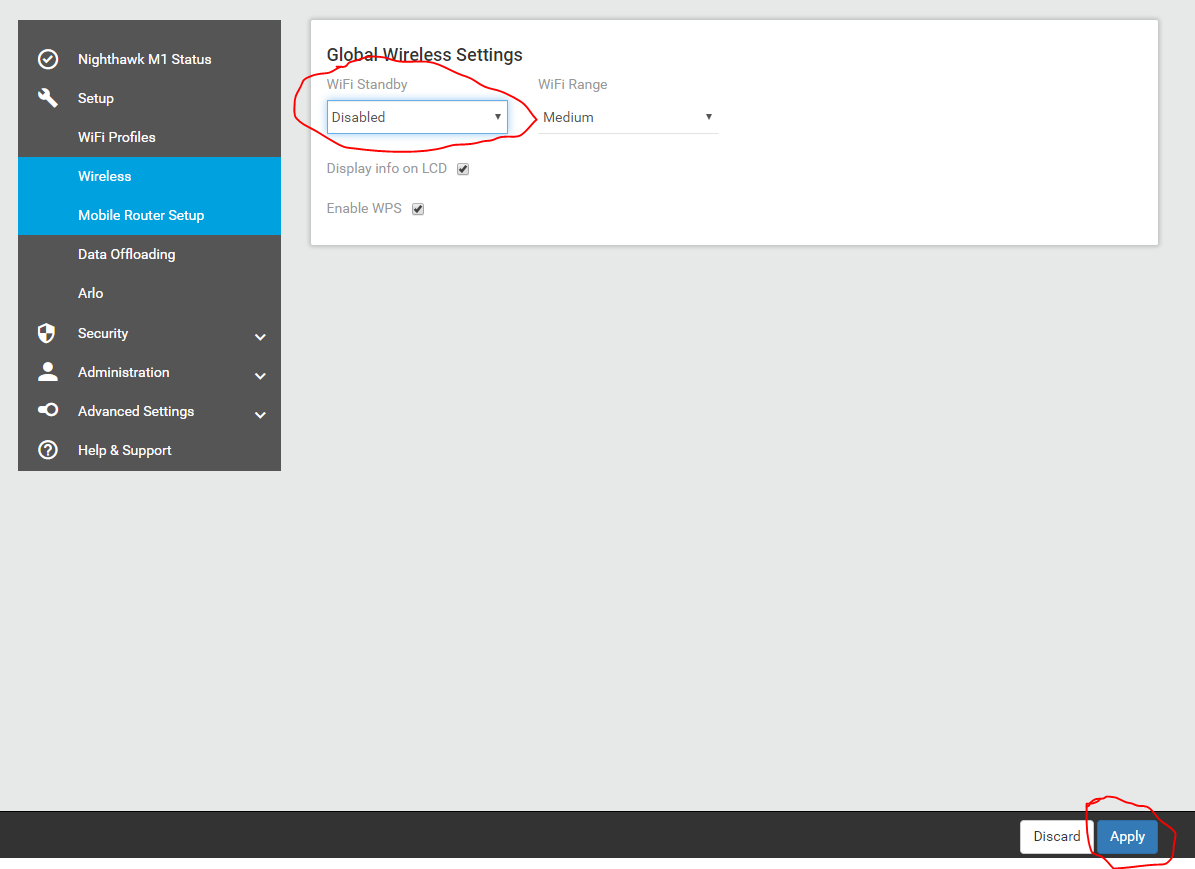The width and height of the screenshot is (1195, 869).
Task: Uncheck the Enable WPS checkbox
Action: tap(418, 209)
